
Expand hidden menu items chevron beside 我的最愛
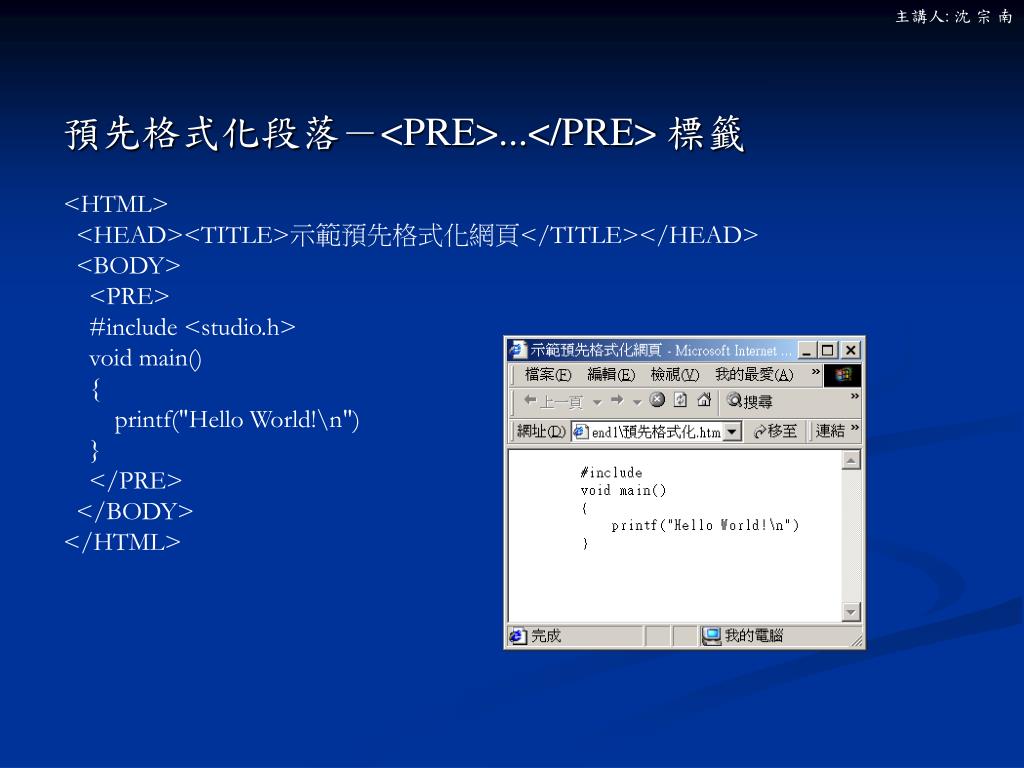pos(815,372)
